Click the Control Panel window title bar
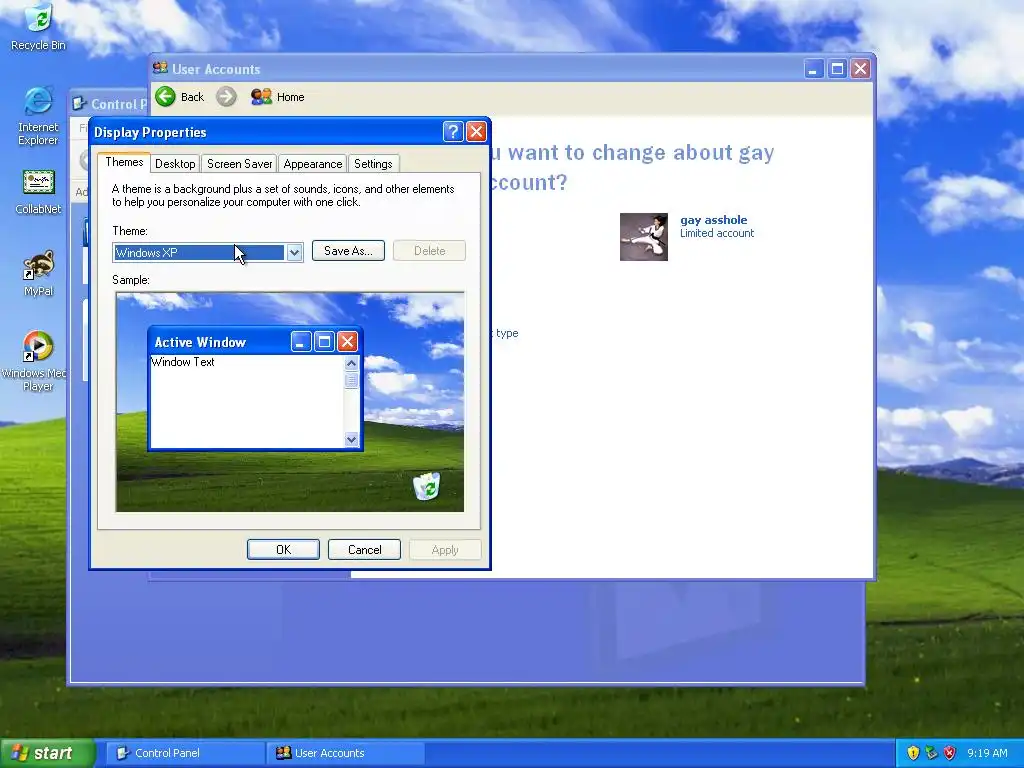1024x768 pixels. (x=108, y=103)
